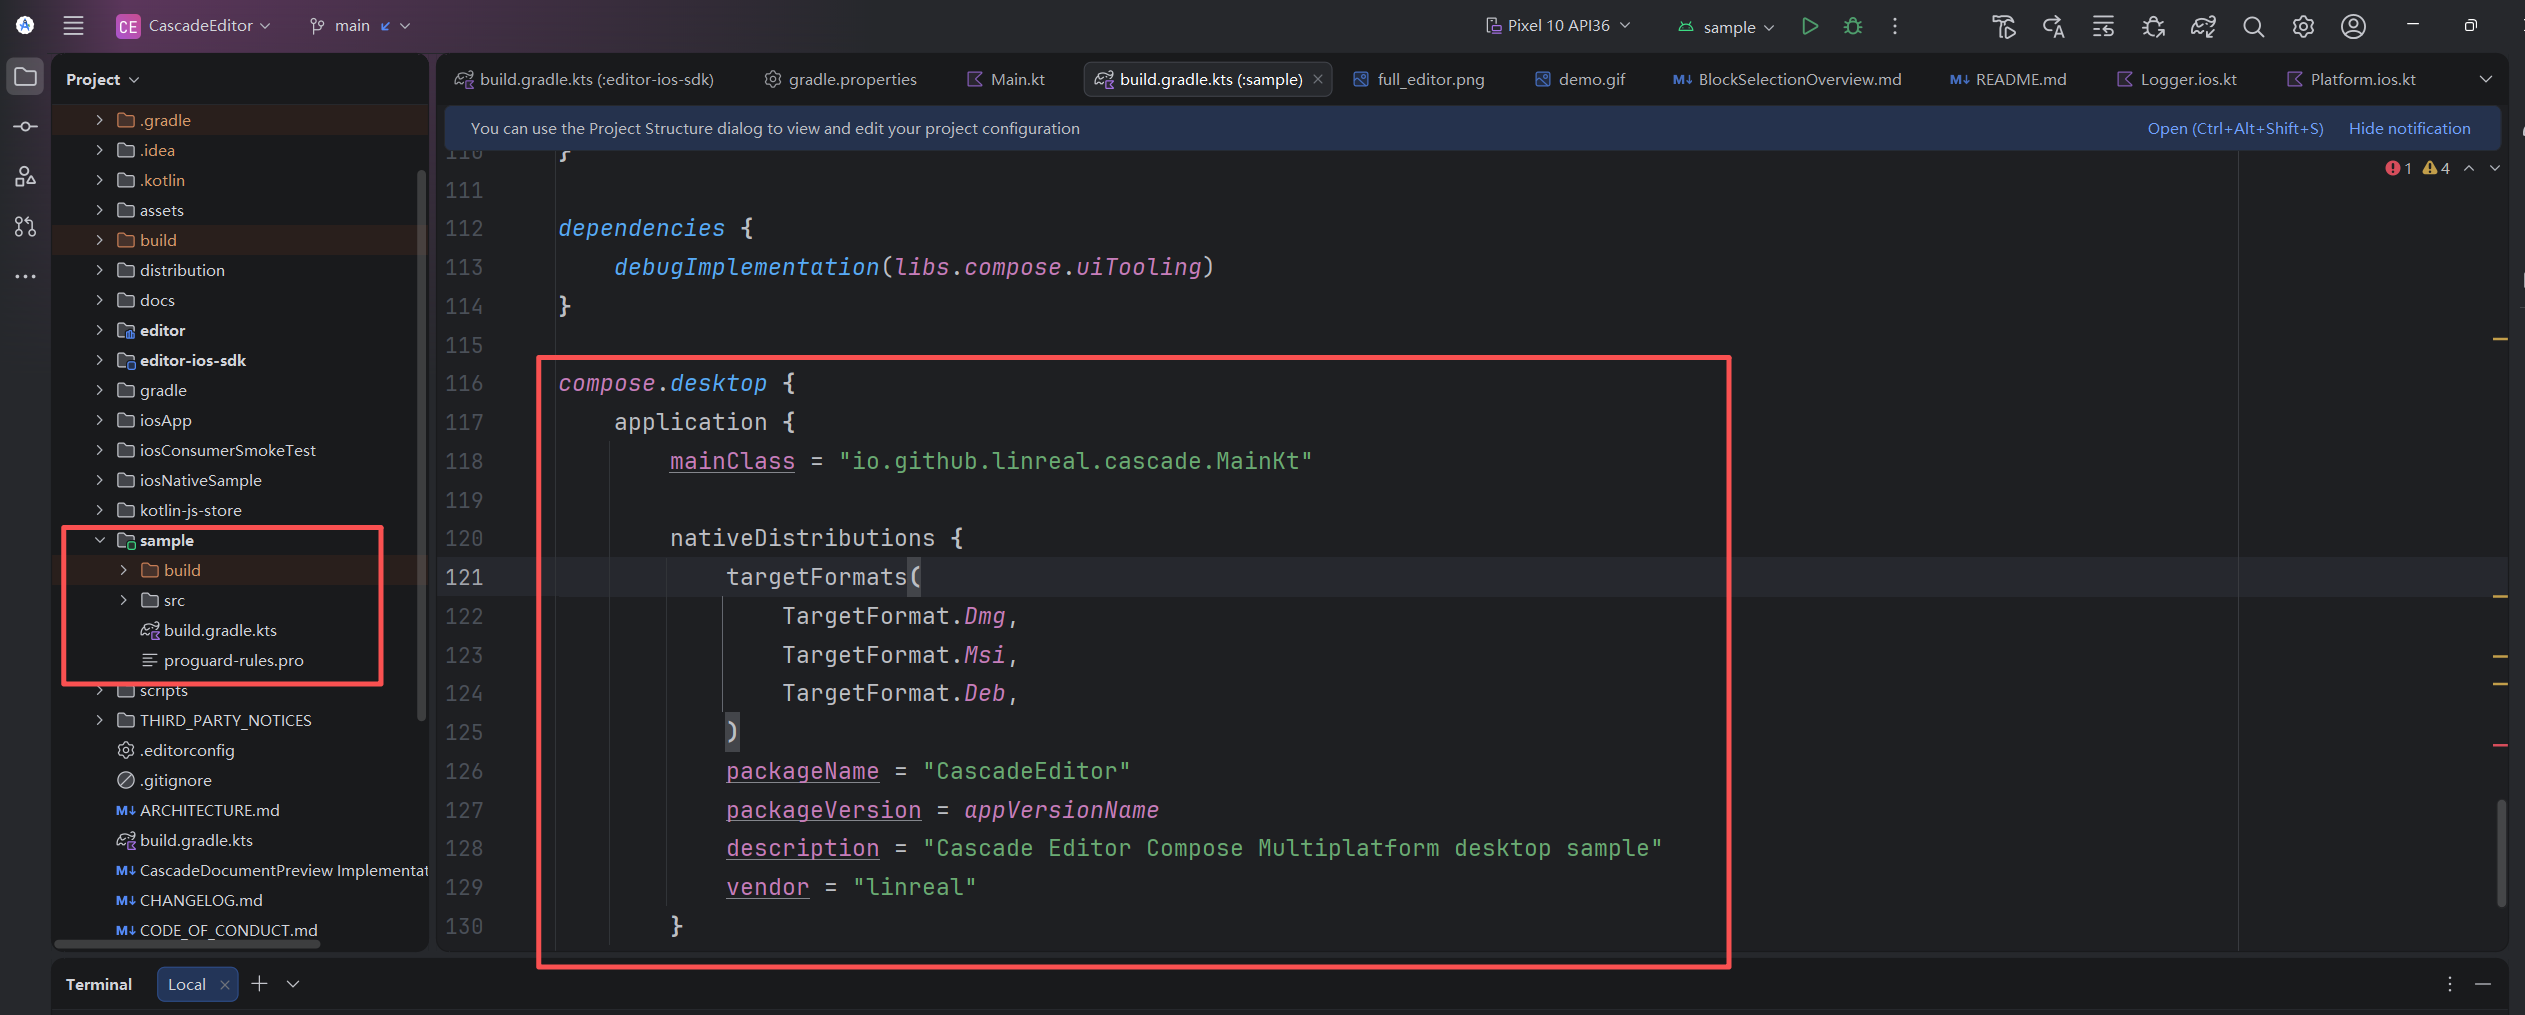The width and height of the screenshot is (2525, 1015).
Task: Open the sample run configuration dropdown
Action: click(1726, 27)
